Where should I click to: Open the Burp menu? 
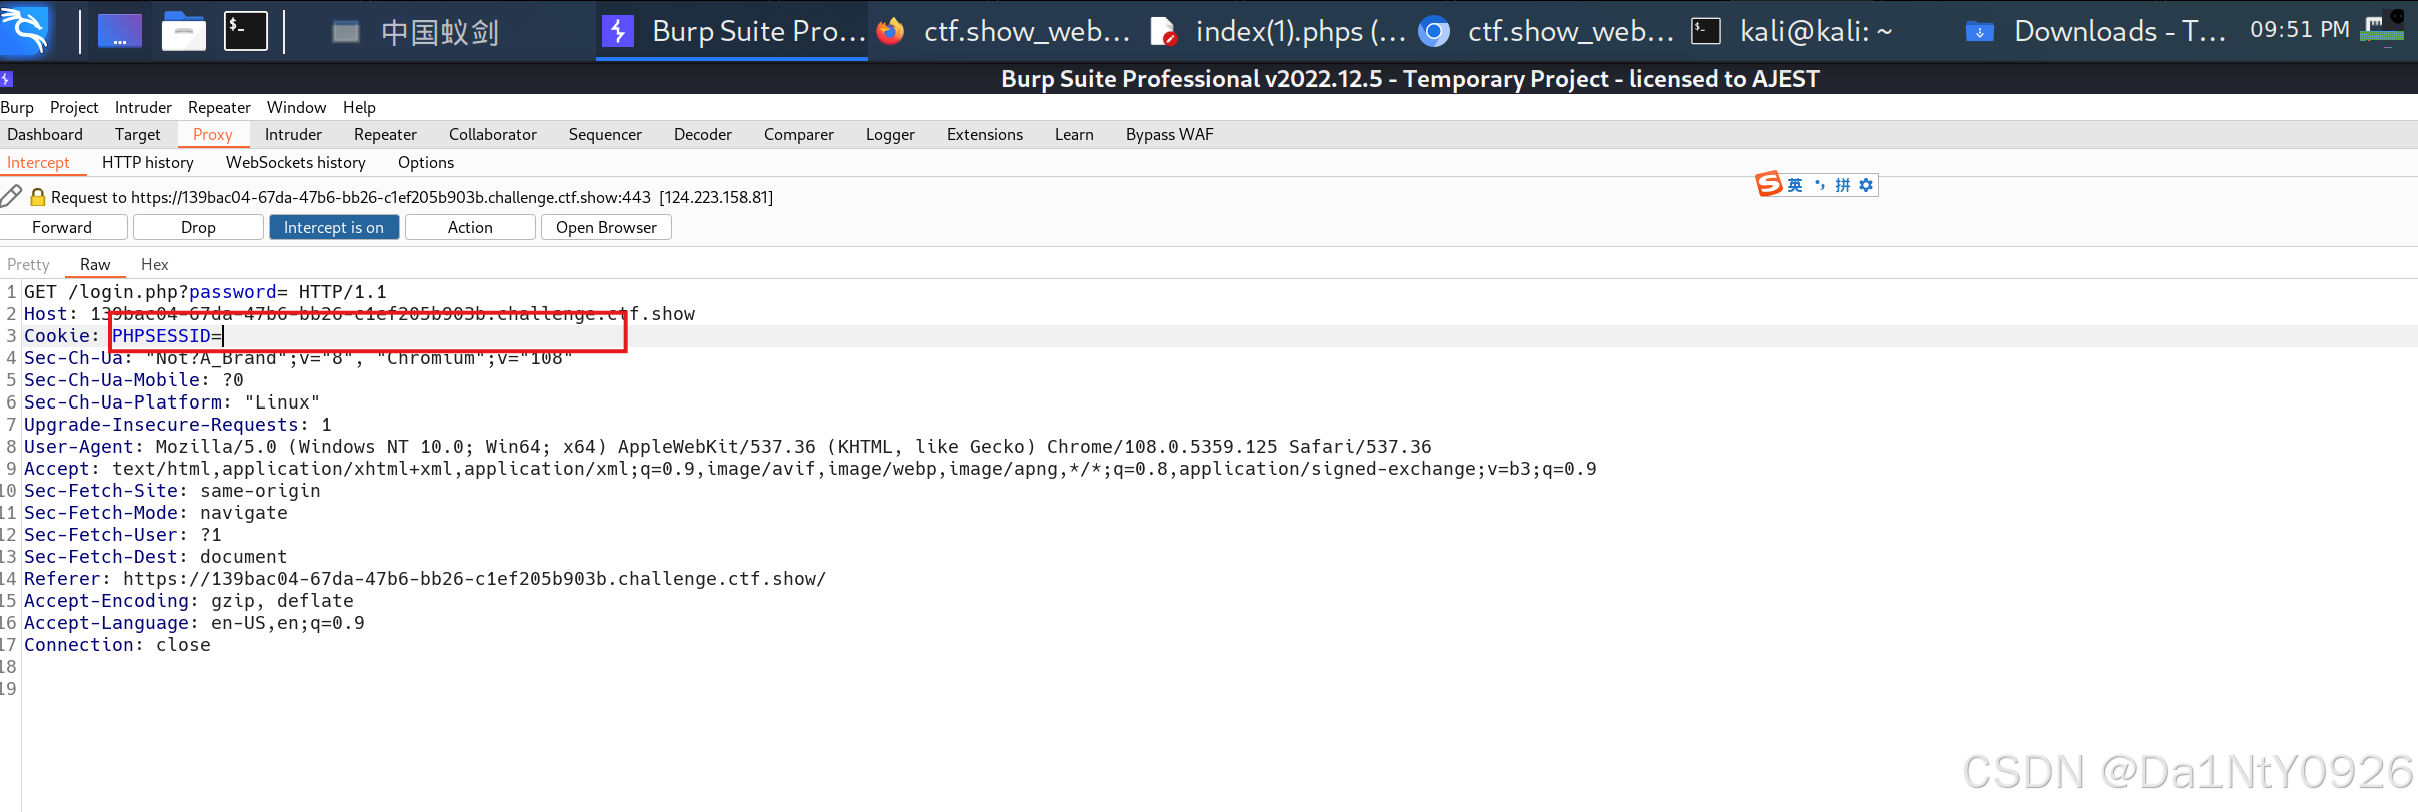coord(17,107)
